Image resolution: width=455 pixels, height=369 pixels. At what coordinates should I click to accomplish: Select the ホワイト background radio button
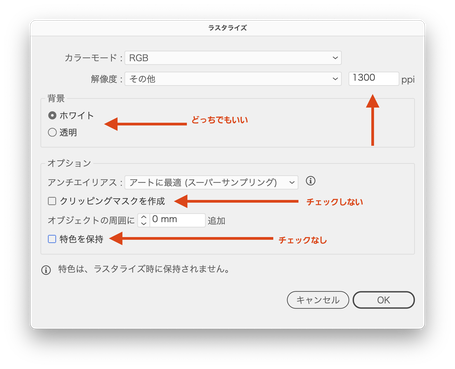(x=52, y=116)
